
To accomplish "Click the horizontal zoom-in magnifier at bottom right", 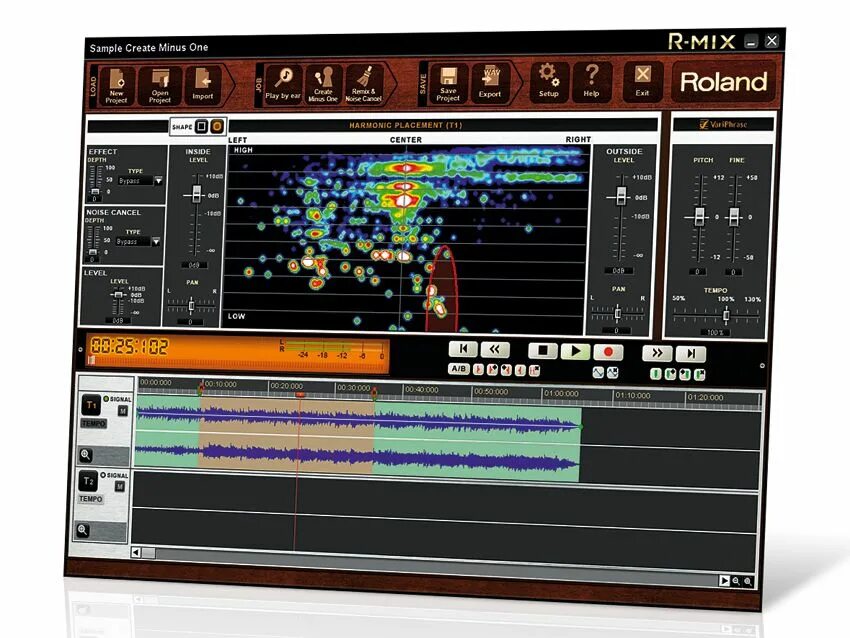I will (x=748, y=581).
